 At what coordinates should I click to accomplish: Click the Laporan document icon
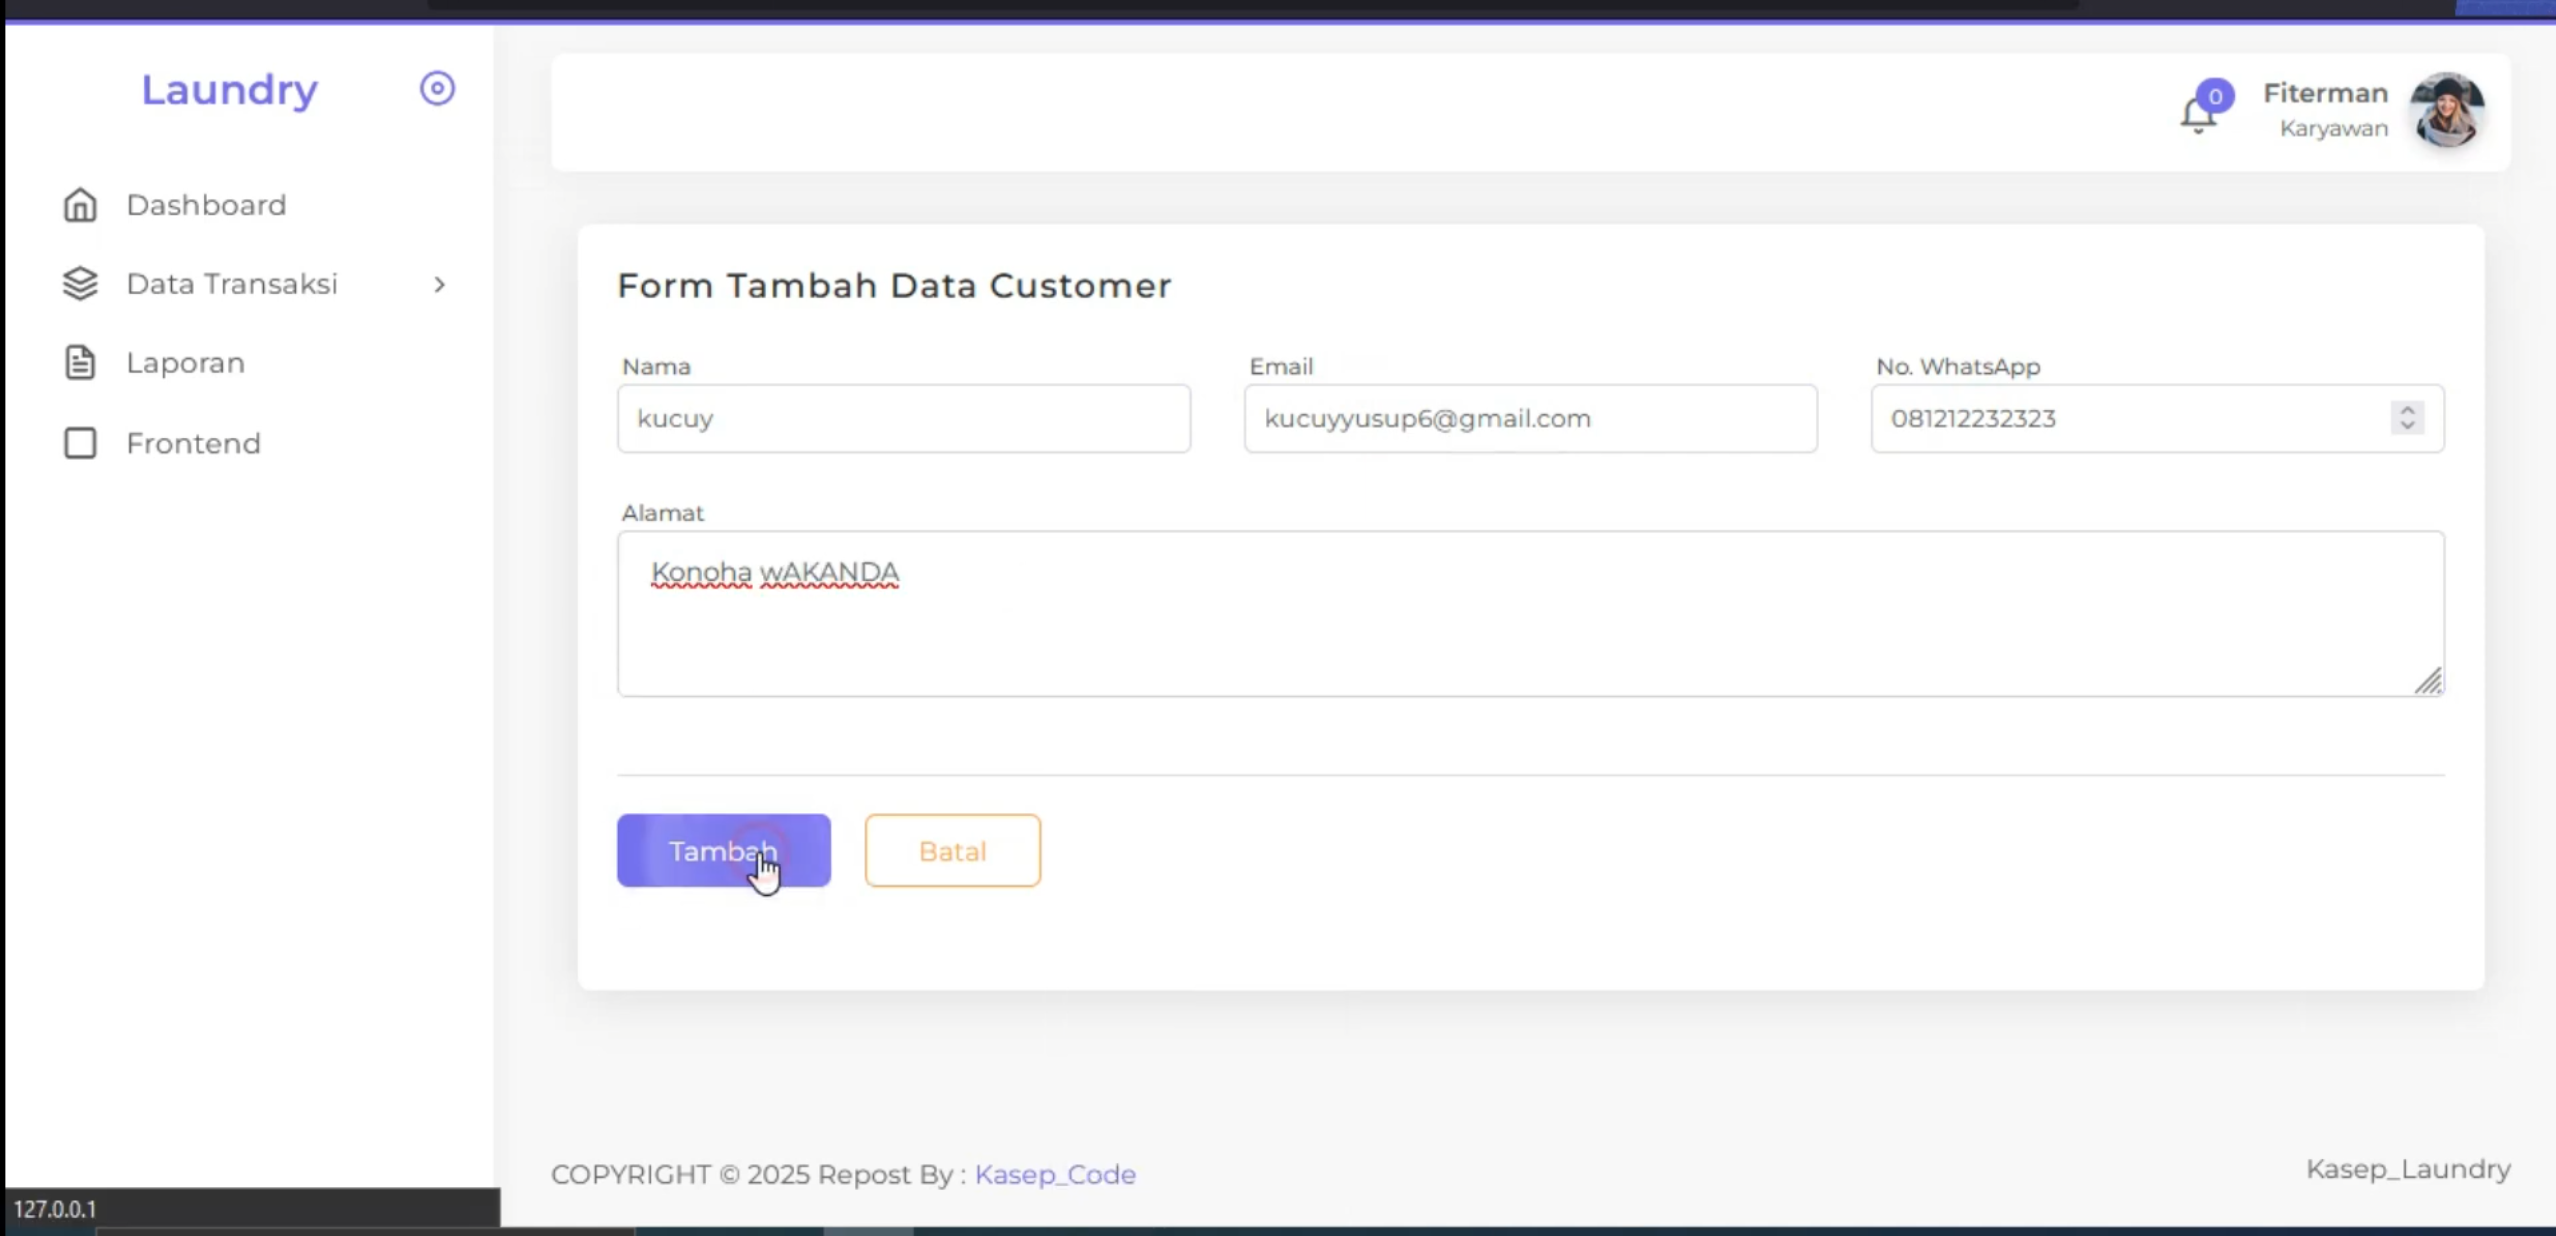(x=80, y=363)
